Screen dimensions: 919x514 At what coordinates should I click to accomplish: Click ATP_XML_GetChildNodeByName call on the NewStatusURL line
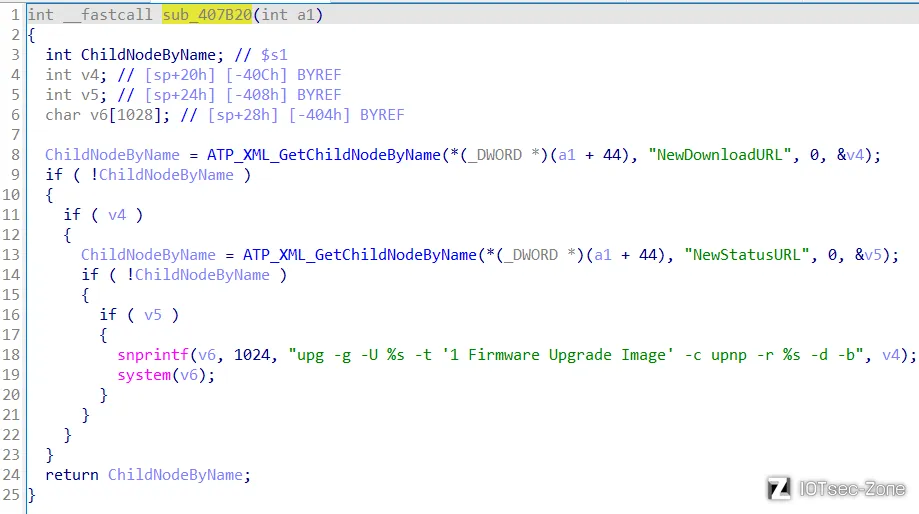(x=360, y=255)
